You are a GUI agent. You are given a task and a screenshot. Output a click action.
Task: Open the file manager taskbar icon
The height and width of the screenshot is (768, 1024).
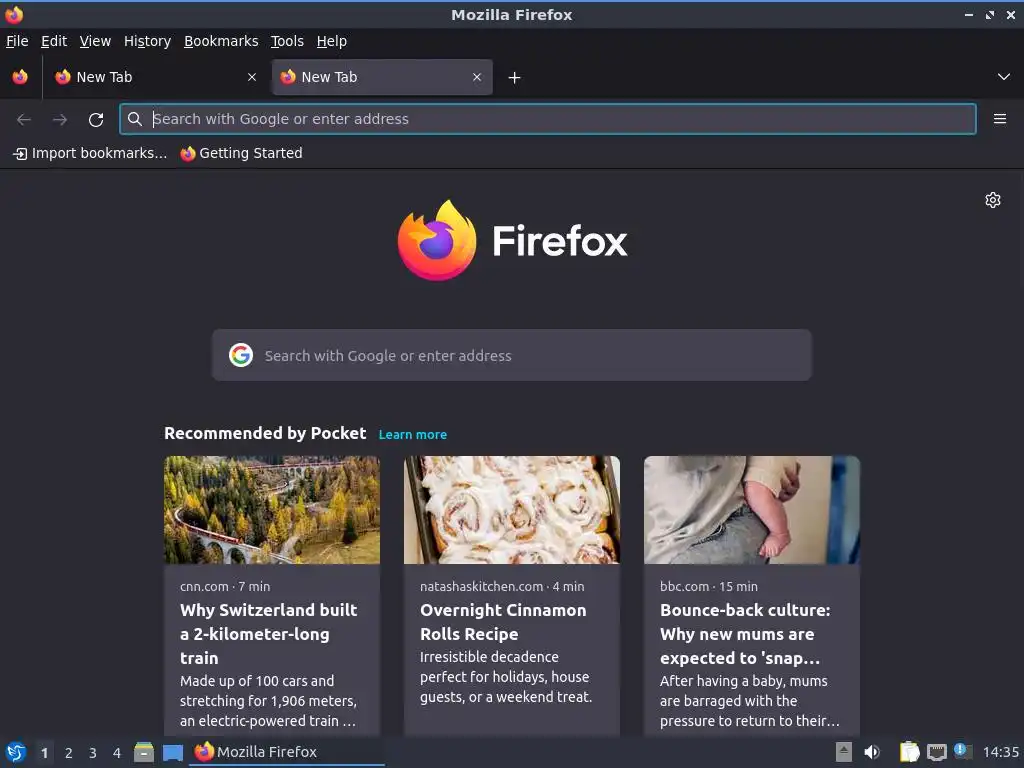pyautogui.click(x=144, y=752)
